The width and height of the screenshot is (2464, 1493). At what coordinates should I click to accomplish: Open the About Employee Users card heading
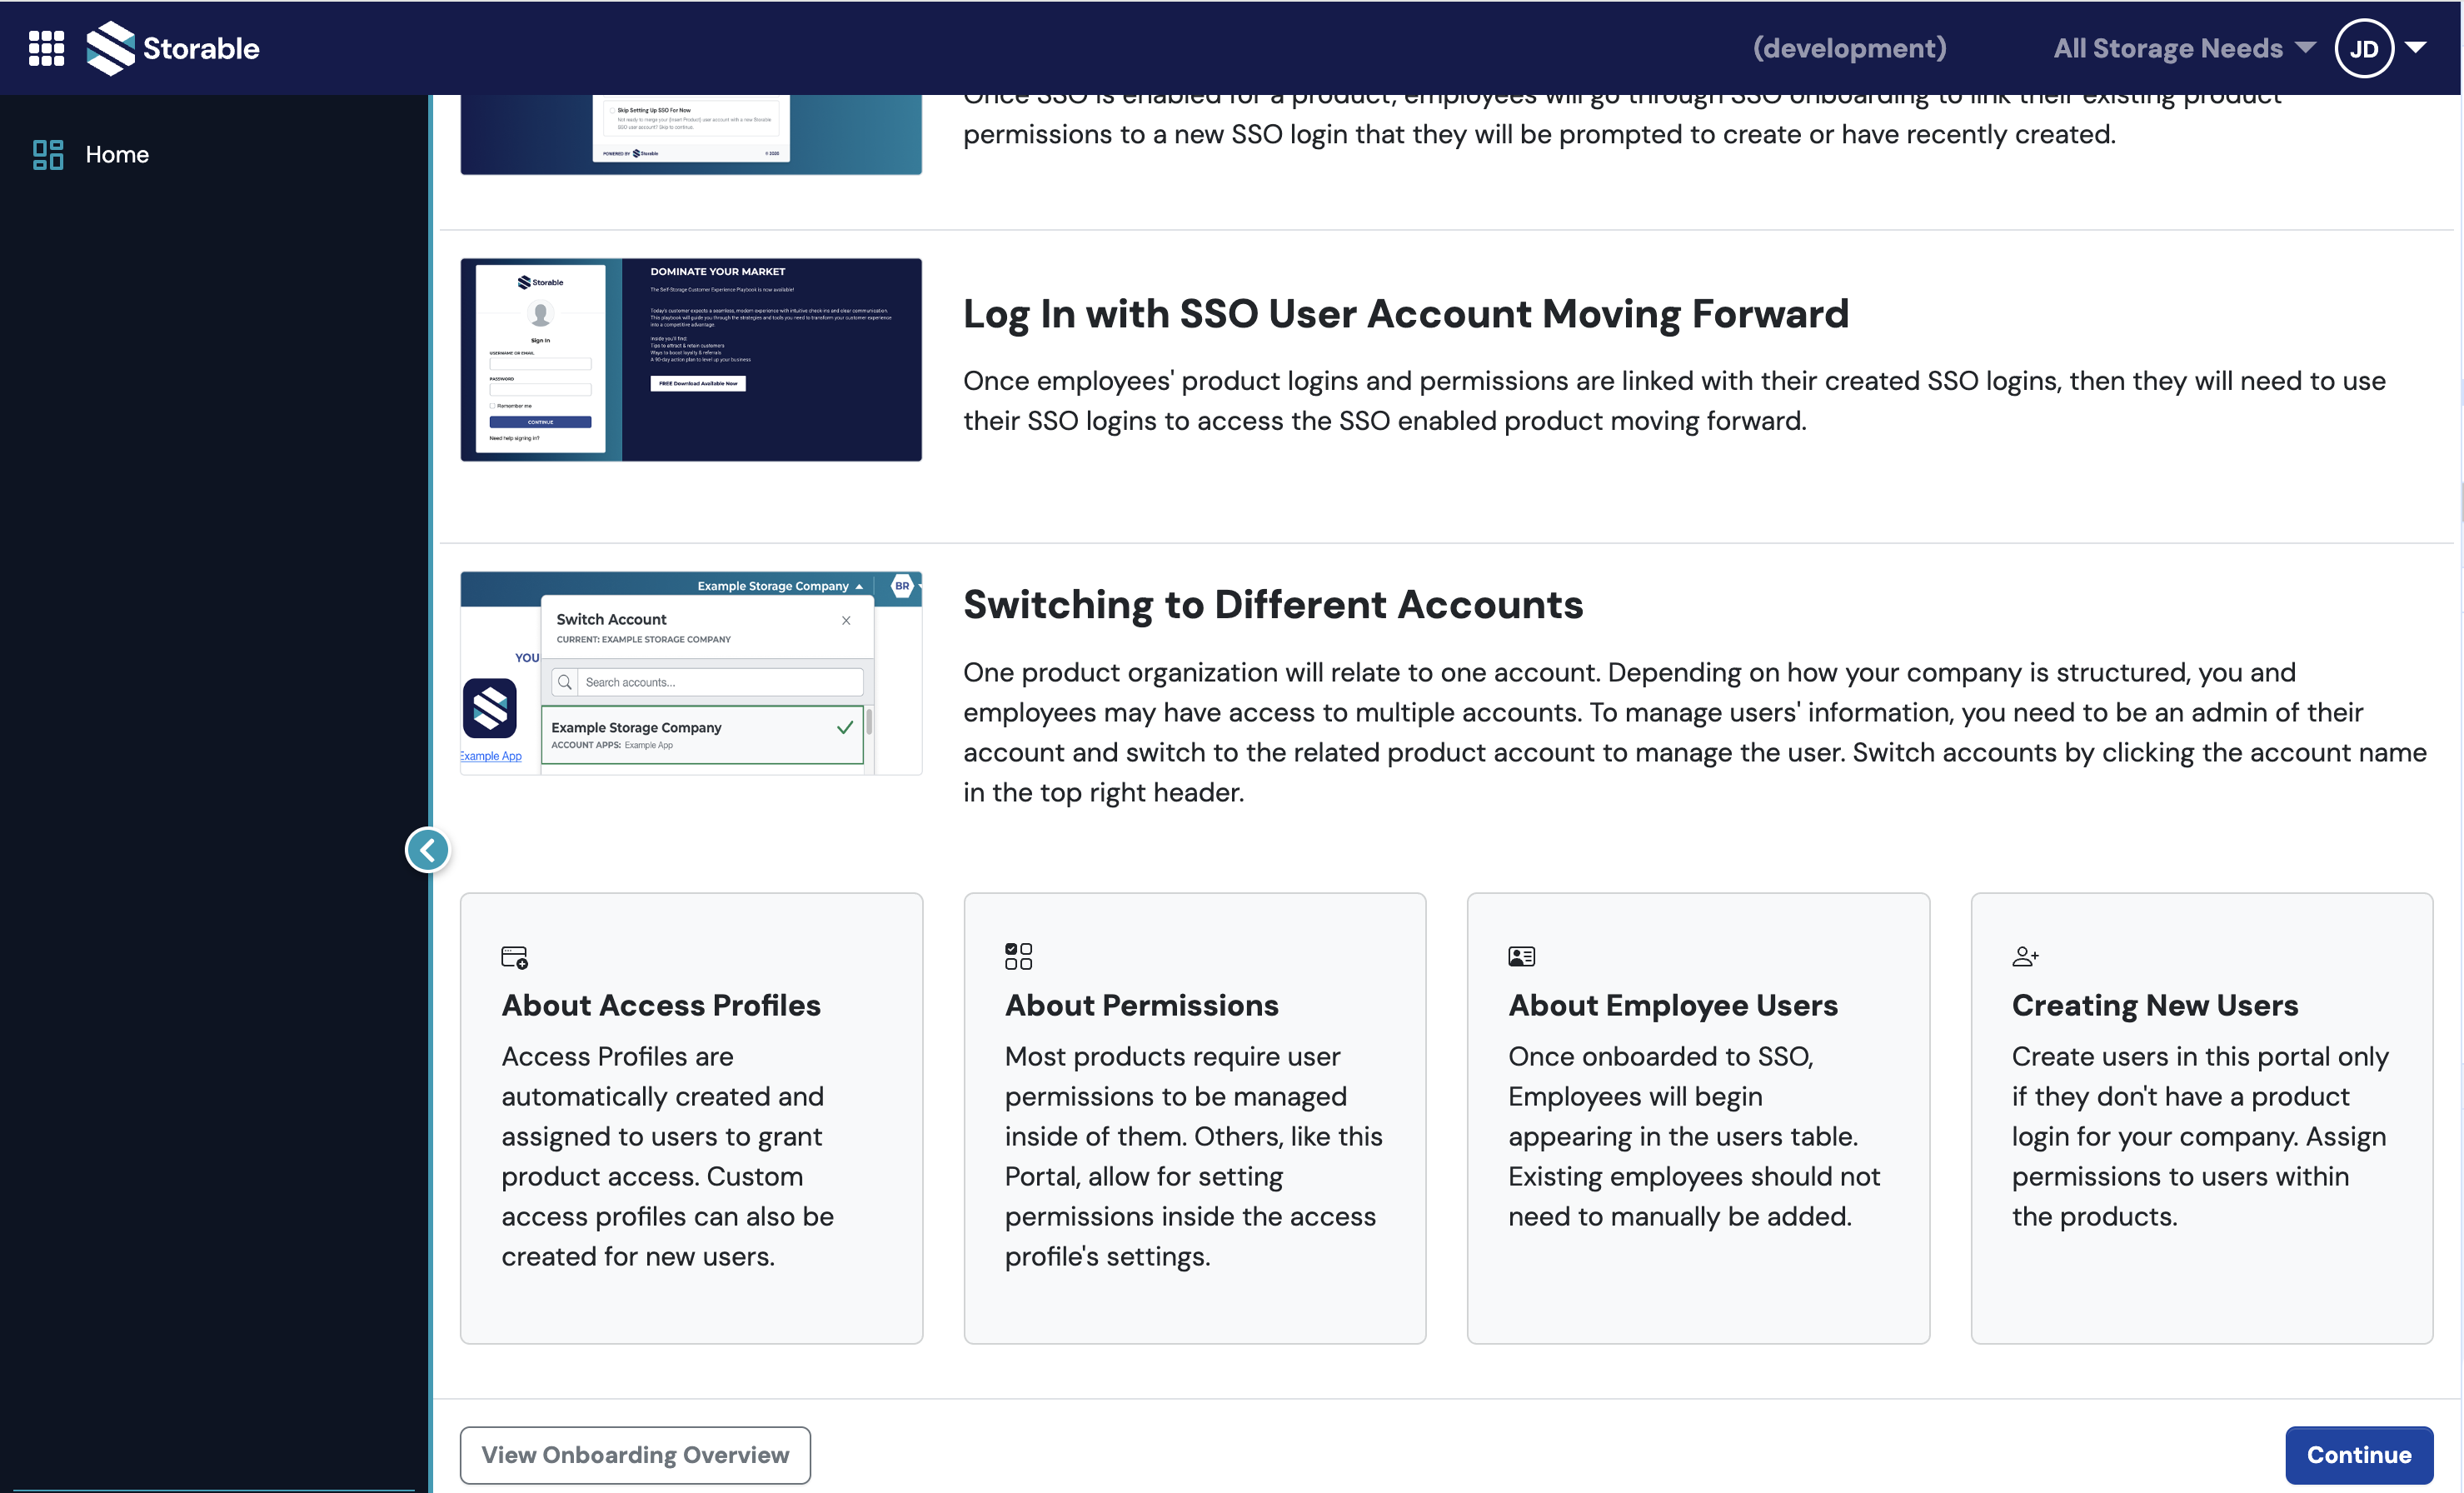click(x=1672, y=1005)
